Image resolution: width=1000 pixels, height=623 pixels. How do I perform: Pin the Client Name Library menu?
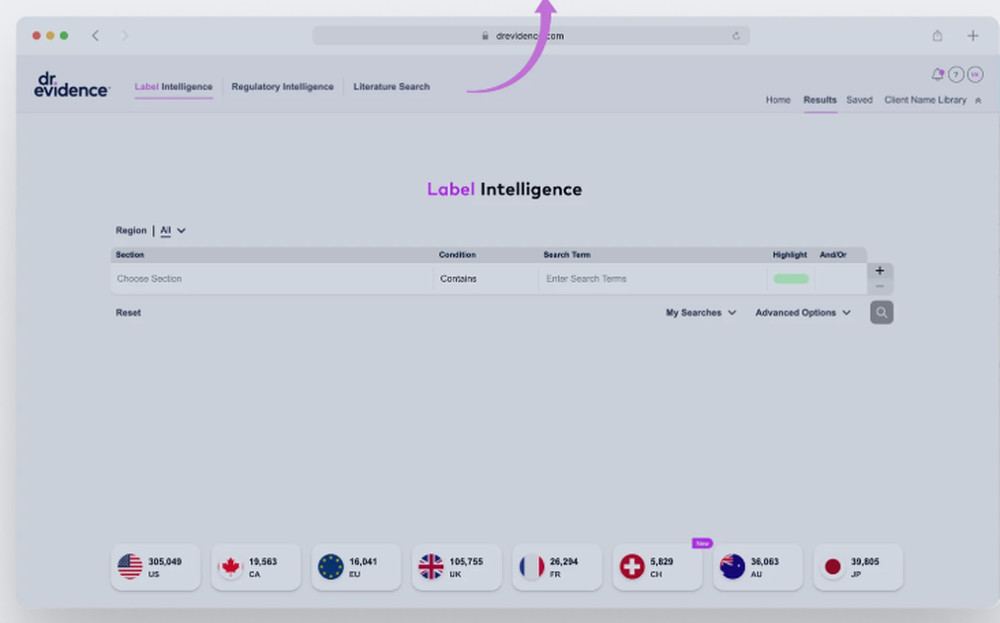click(x=979, y=100)
